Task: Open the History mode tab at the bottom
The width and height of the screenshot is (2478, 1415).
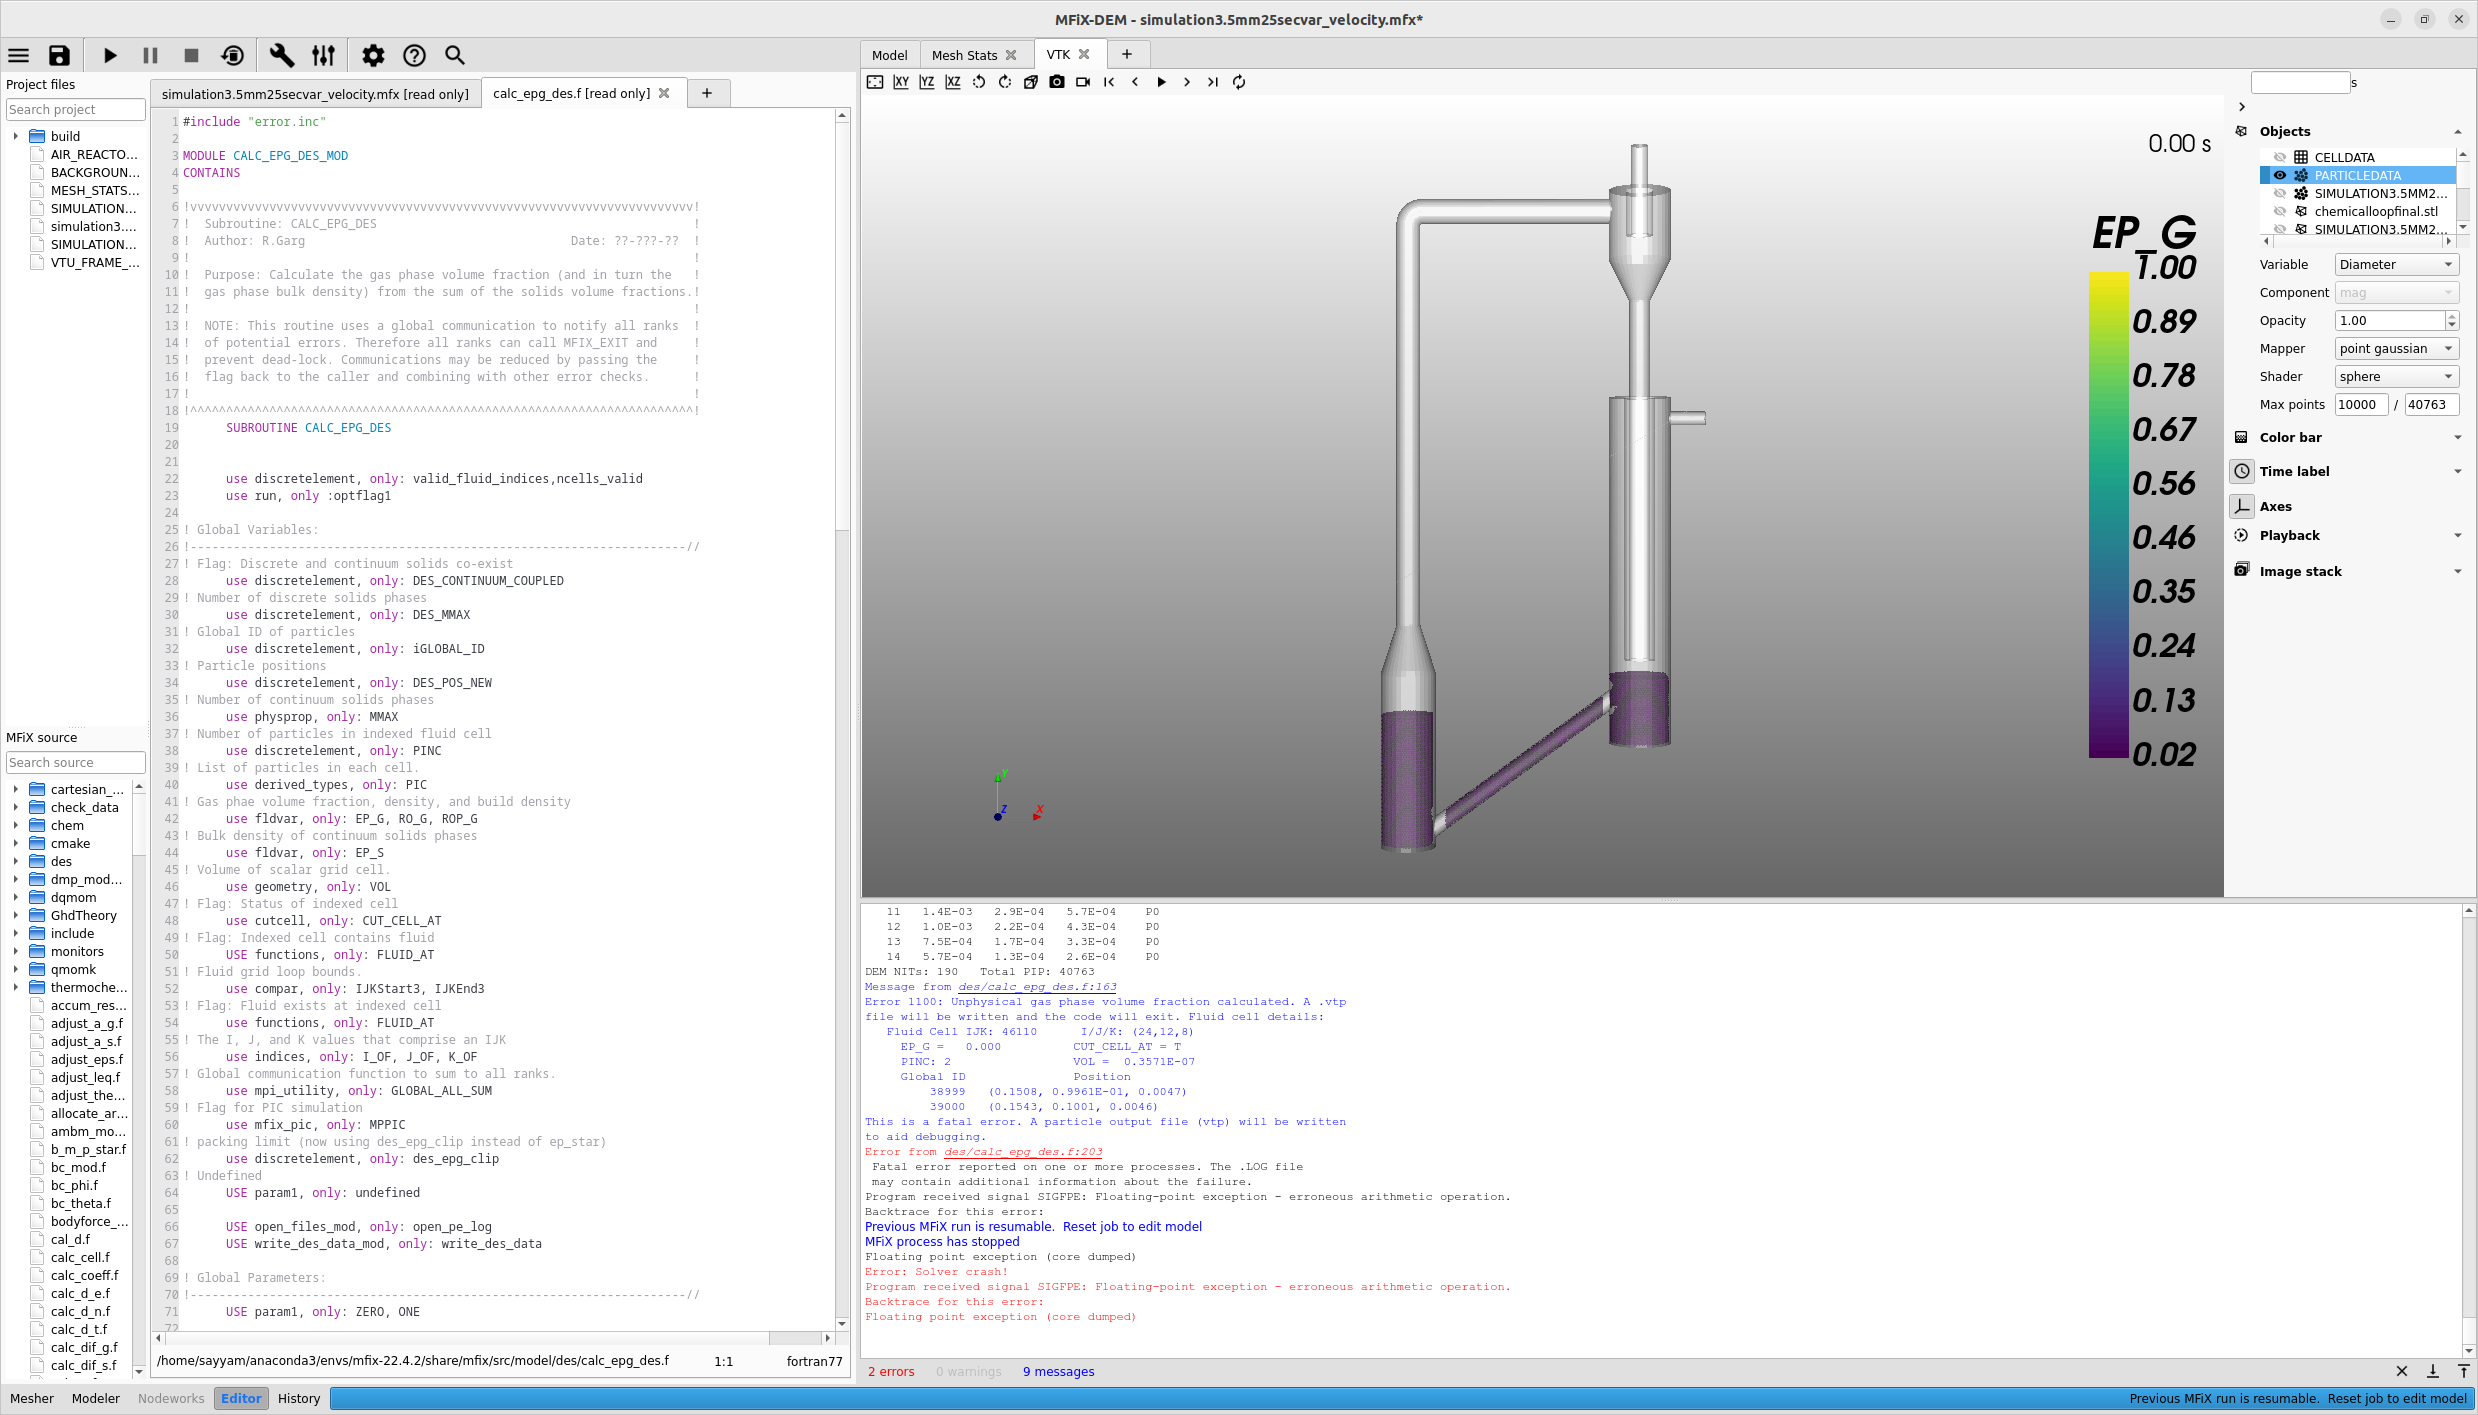Action: 299,1398
